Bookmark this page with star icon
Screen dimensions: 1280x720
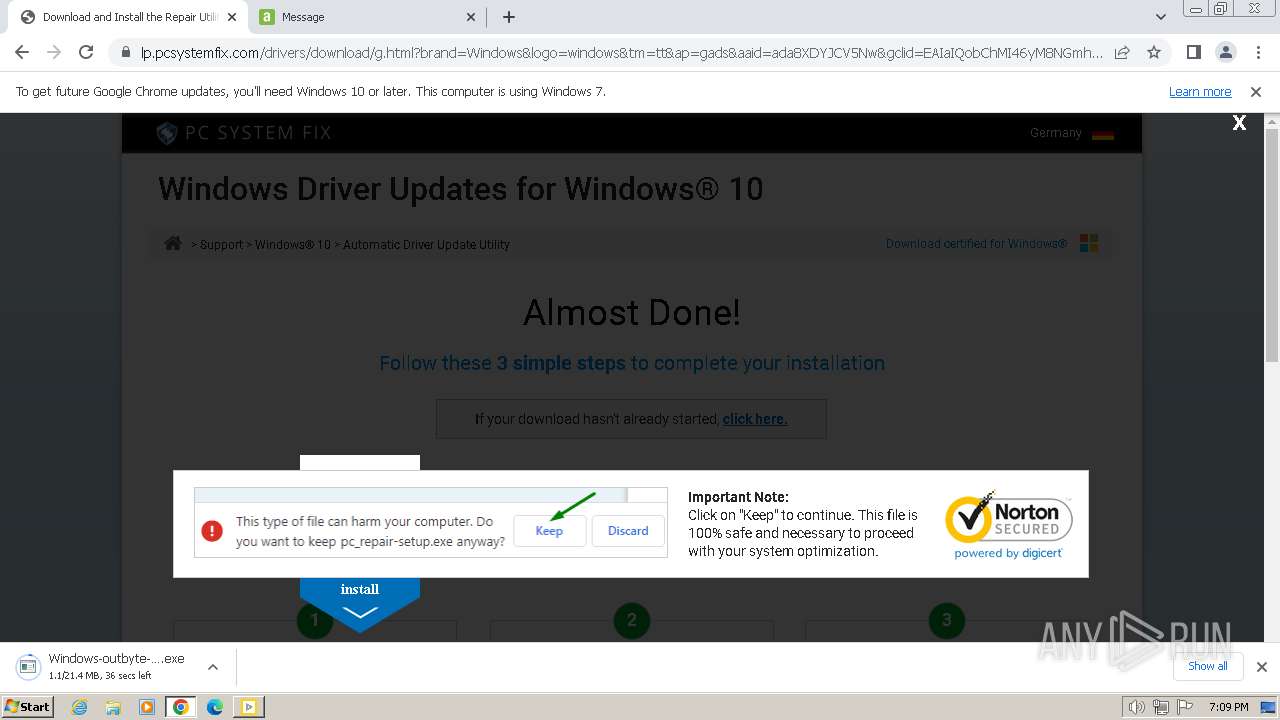click(1154, 53)
